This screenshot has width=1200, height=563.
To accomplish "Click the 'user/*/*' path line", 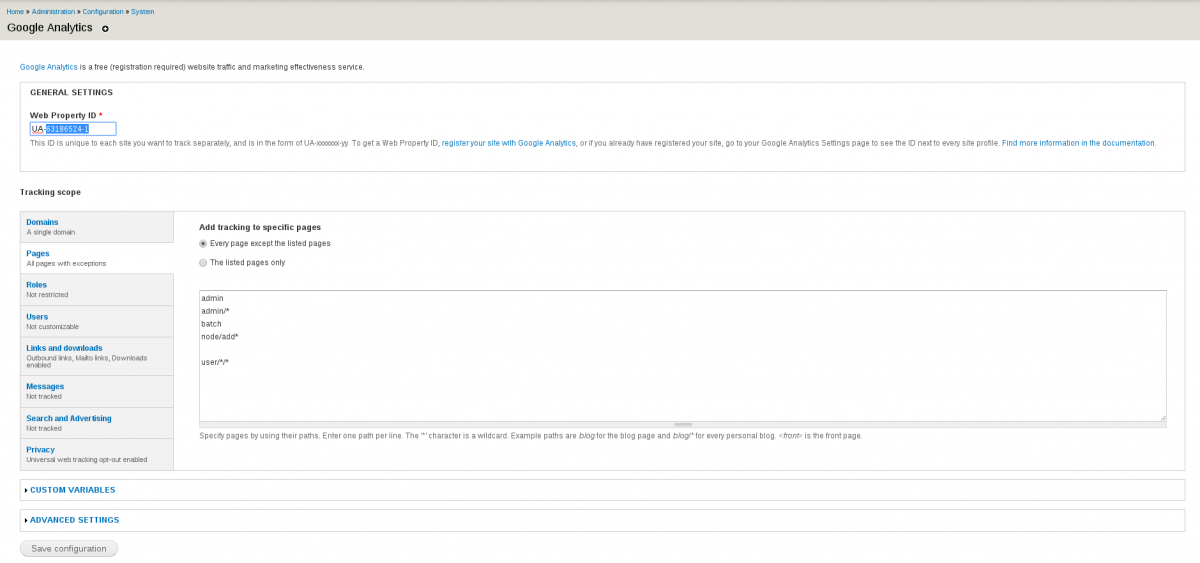I will click(215, 362).
